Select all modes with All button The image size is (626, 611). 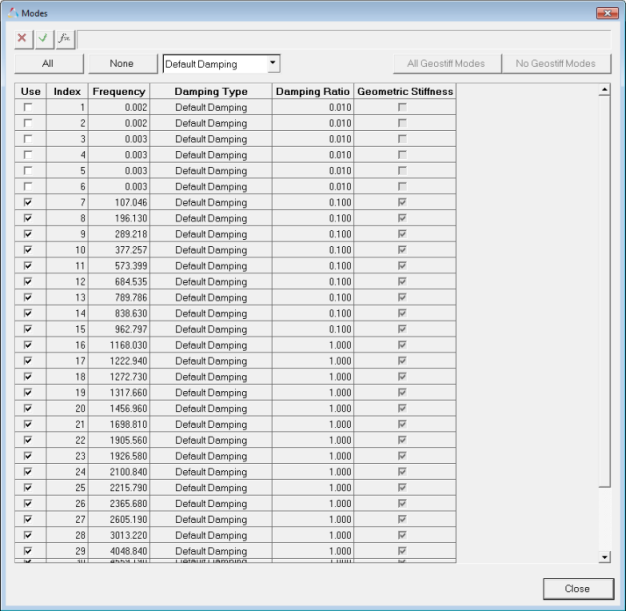pyautogui.click(x=49, y=63)
